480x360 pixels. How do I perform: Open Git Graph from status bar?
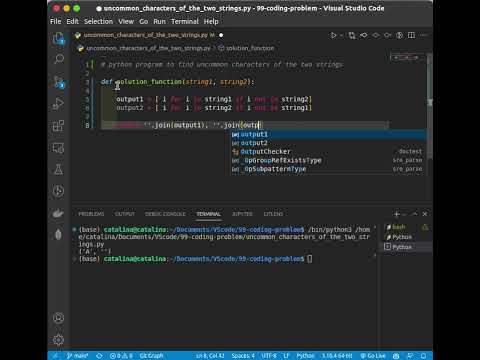point(151,356)
